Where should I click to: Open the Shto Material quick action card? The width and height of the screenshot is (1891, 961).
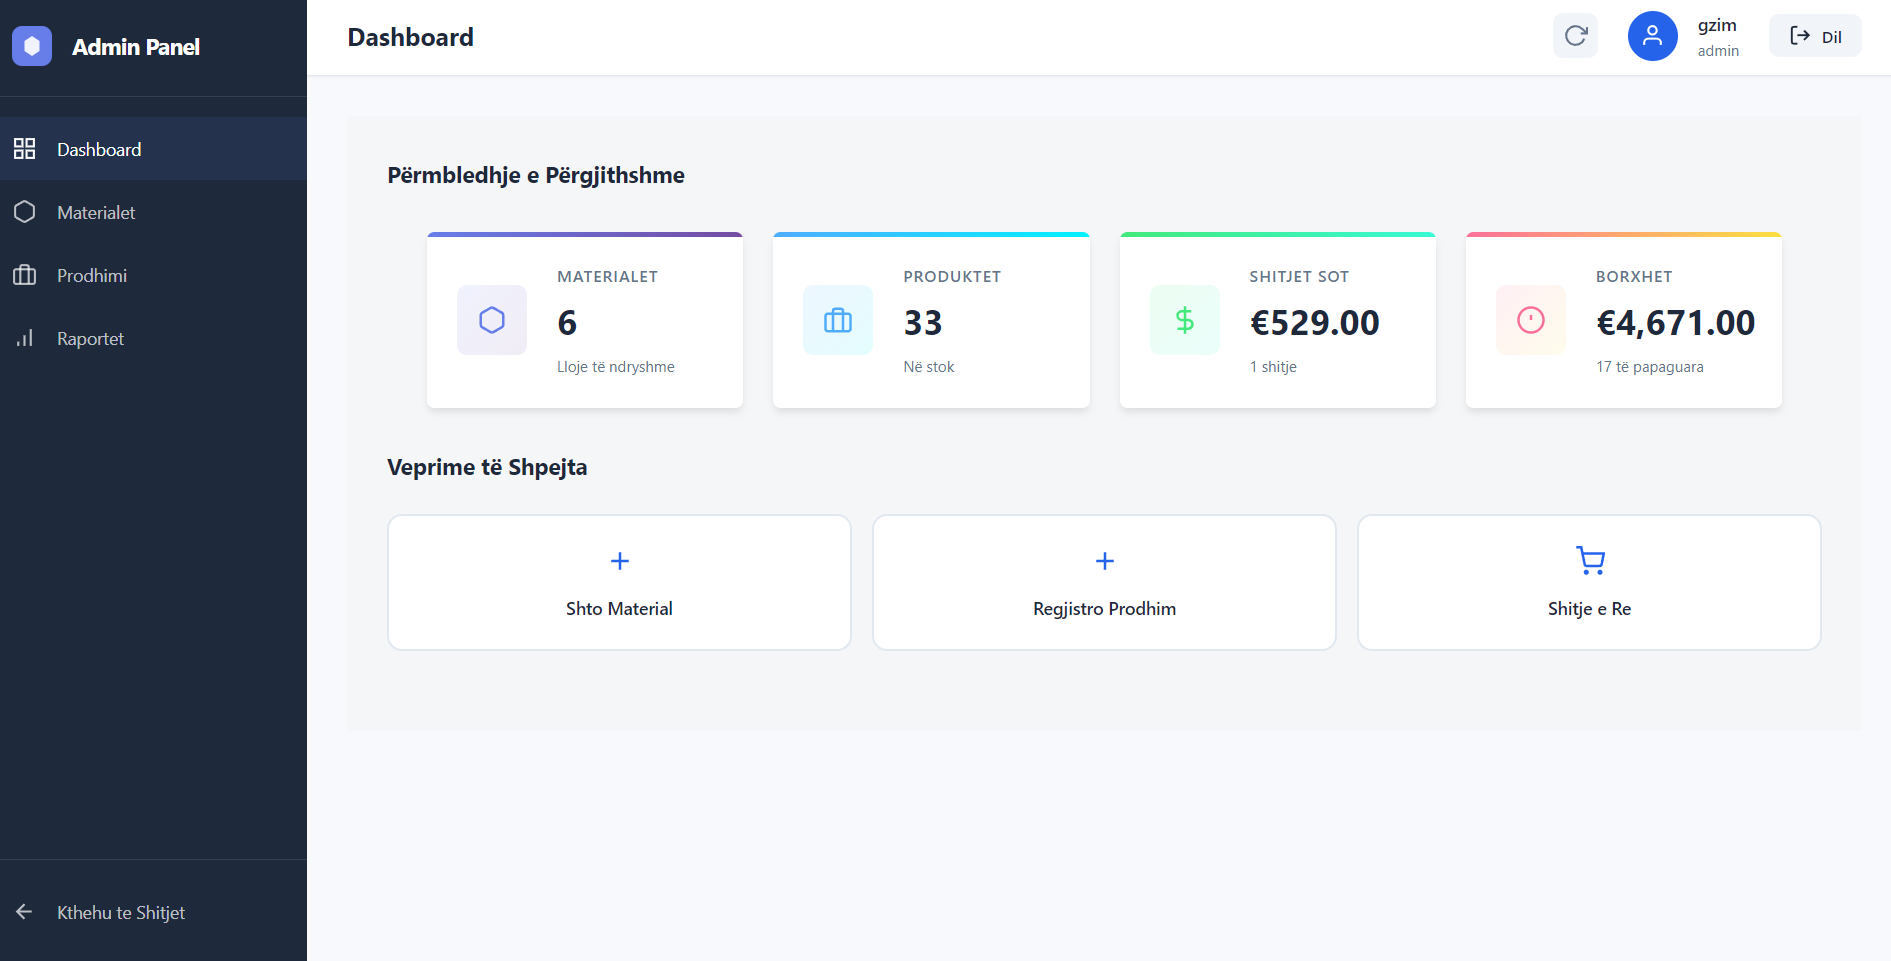[619, 582]
